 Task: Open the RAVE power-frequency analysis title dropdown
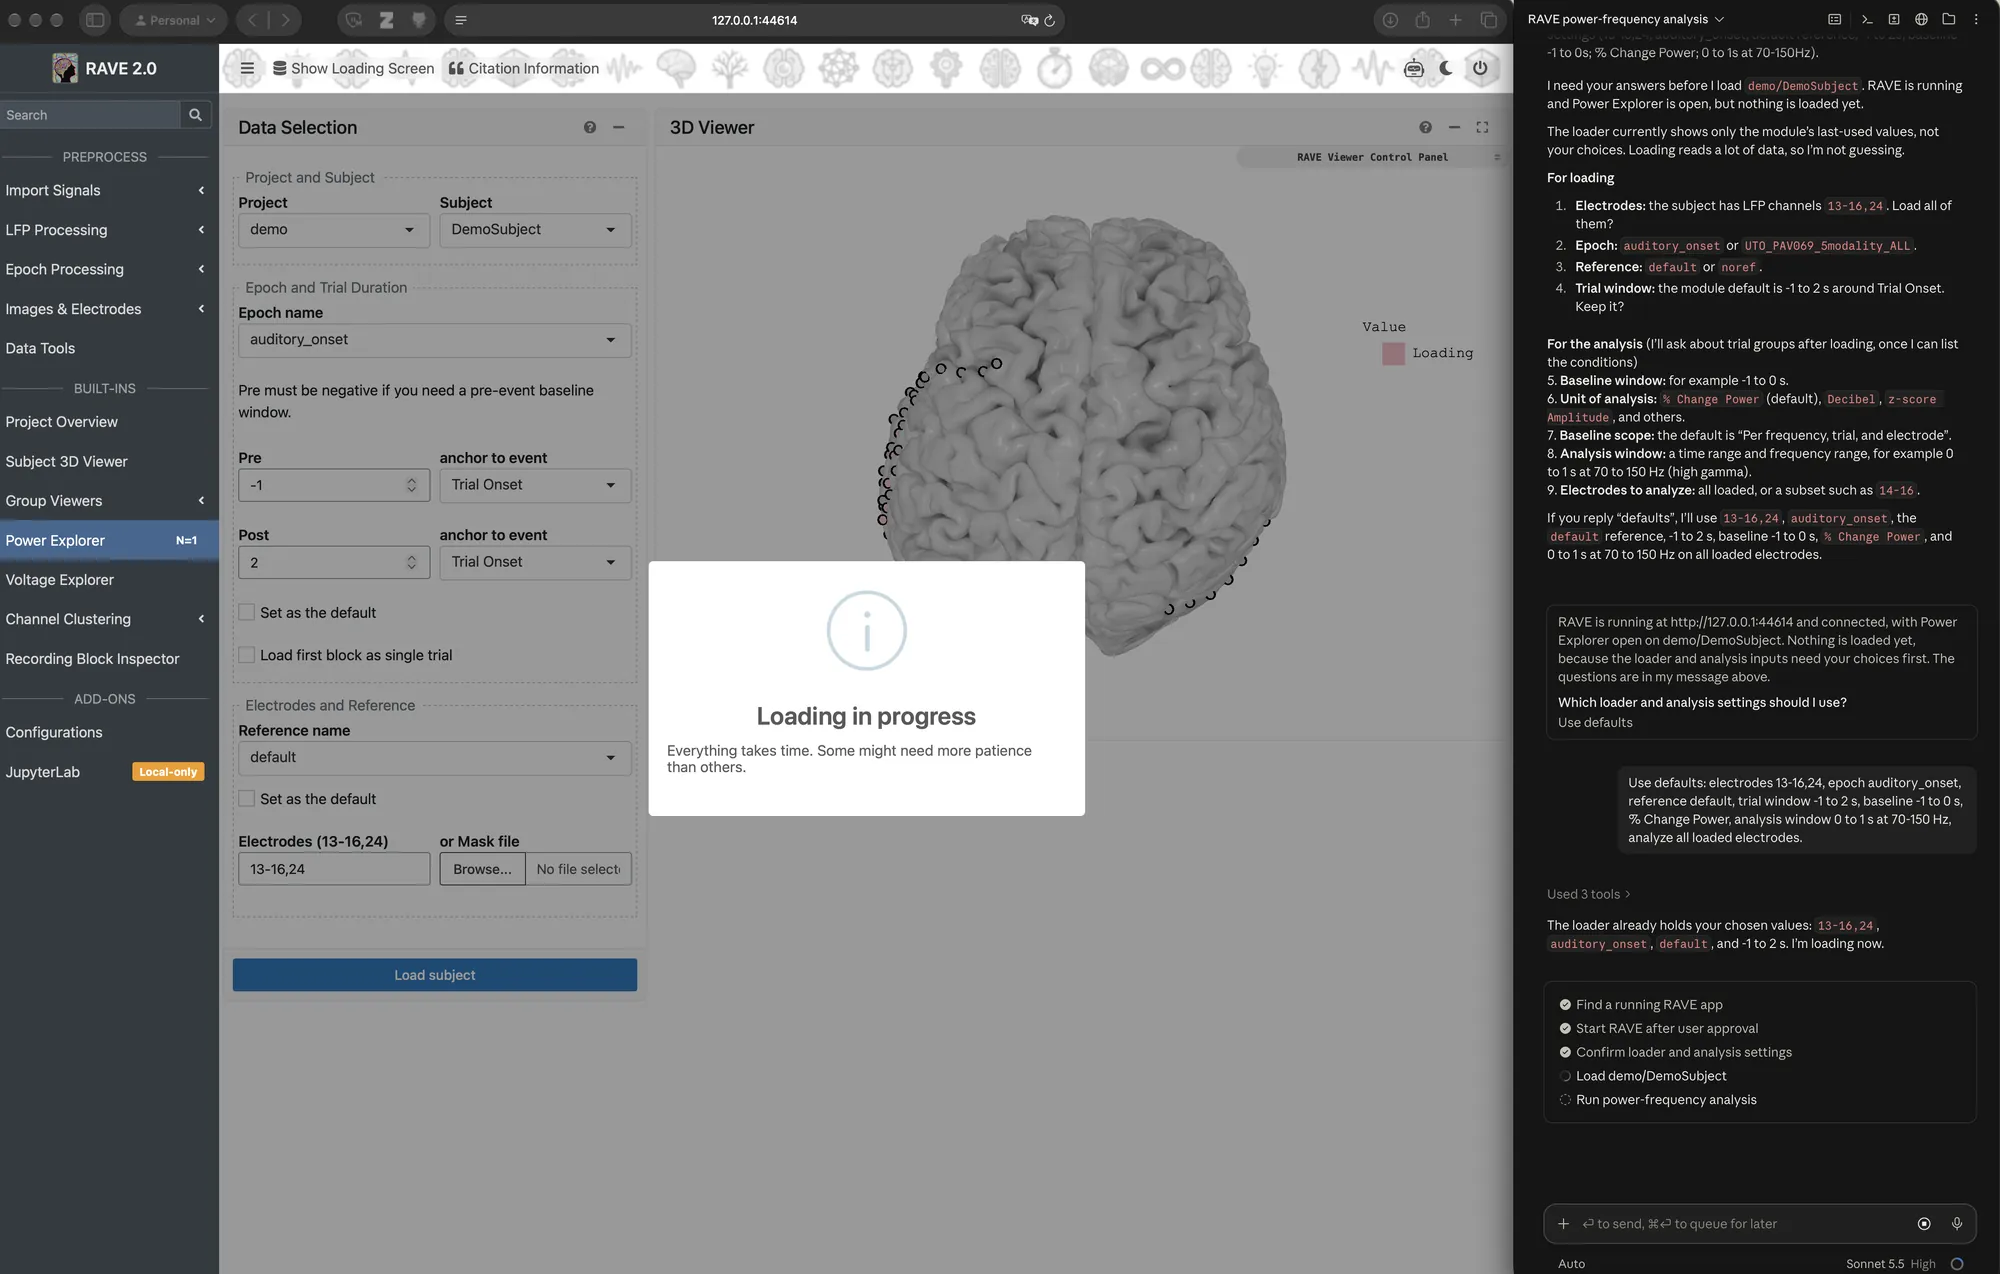pos(1625,19)
